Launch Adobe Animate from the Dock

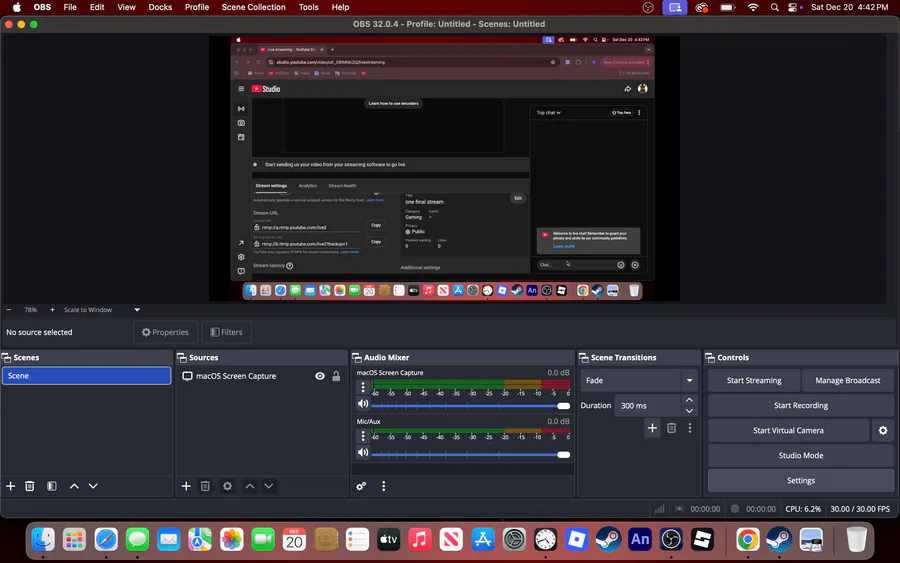click(639, 539)
